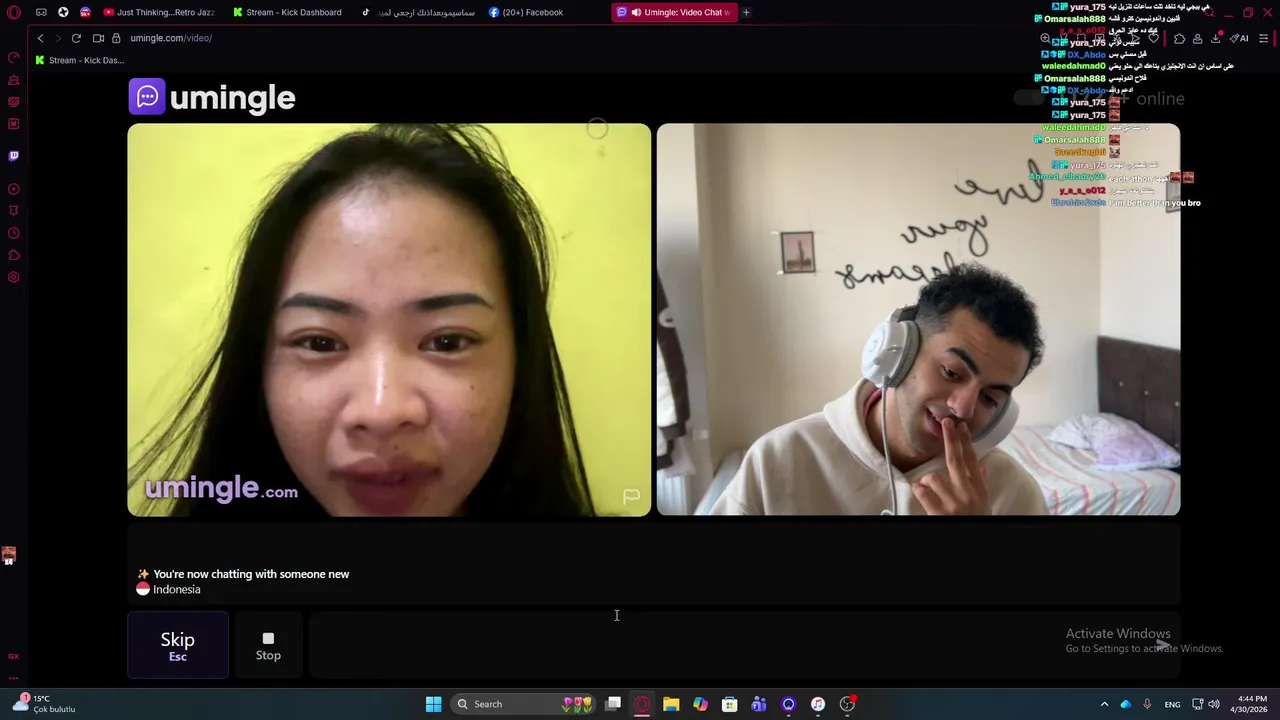
Task: Report stranger with flag icon on video
Action: (631, 496)
